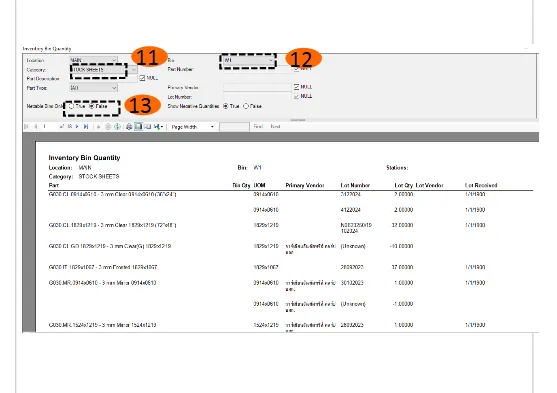This screenshot has height=393, width=557.
Task: Stop report rendering
Action: click(x=108, y=126)
